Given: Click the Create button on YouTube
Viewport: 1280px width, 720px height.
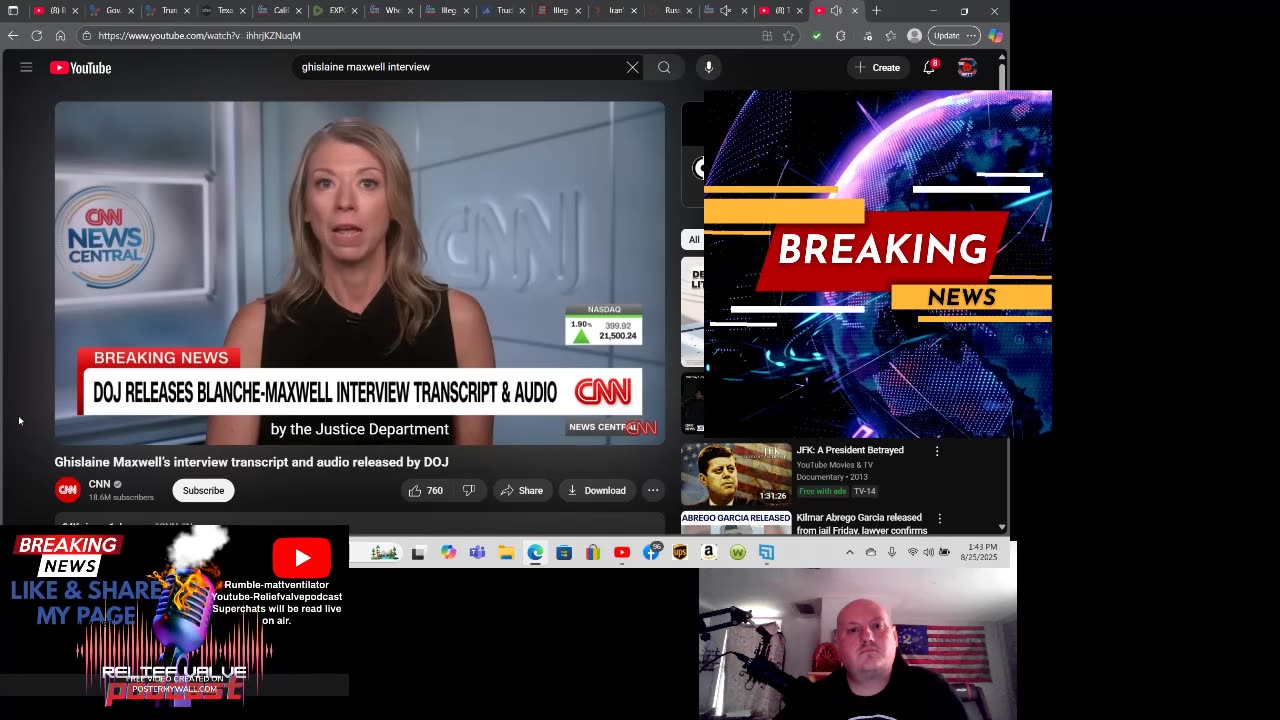Looking at the screenshot, I should pos(877,67).
